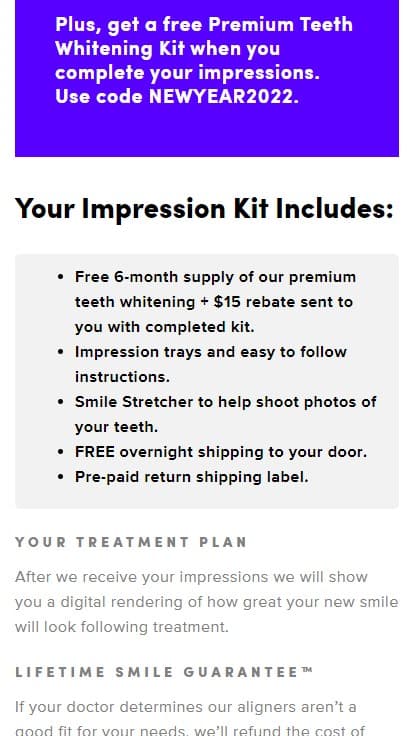Click the purple Premium Teeth Whitening Kit banner
Image resolution: width=414 pixels, height=736 pixels.
[207, 78]
